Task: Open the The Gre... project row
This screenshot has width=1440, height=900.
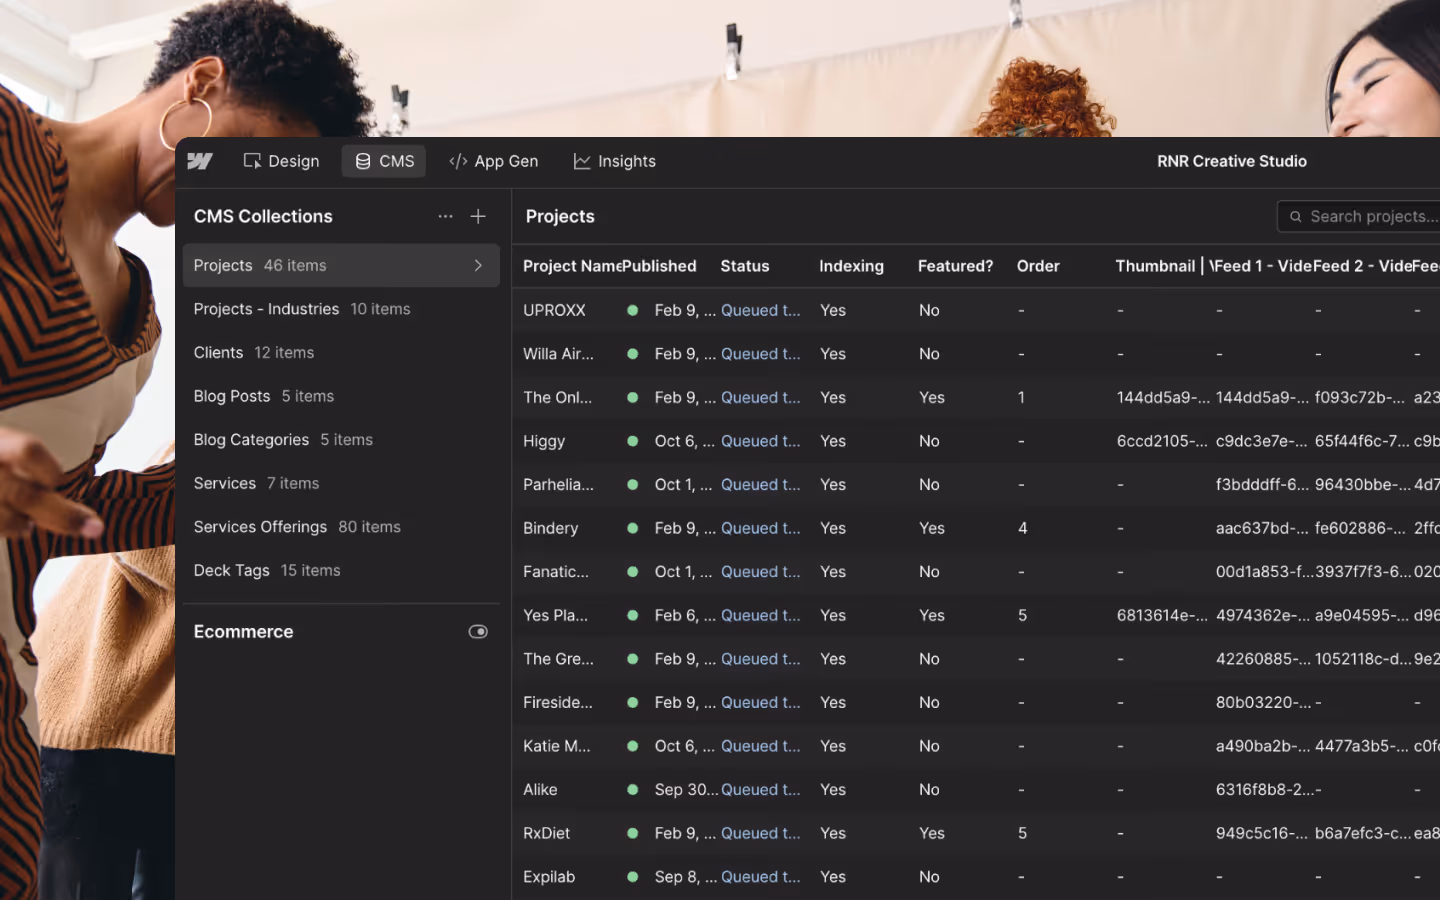Action: (x=976, y=659)
